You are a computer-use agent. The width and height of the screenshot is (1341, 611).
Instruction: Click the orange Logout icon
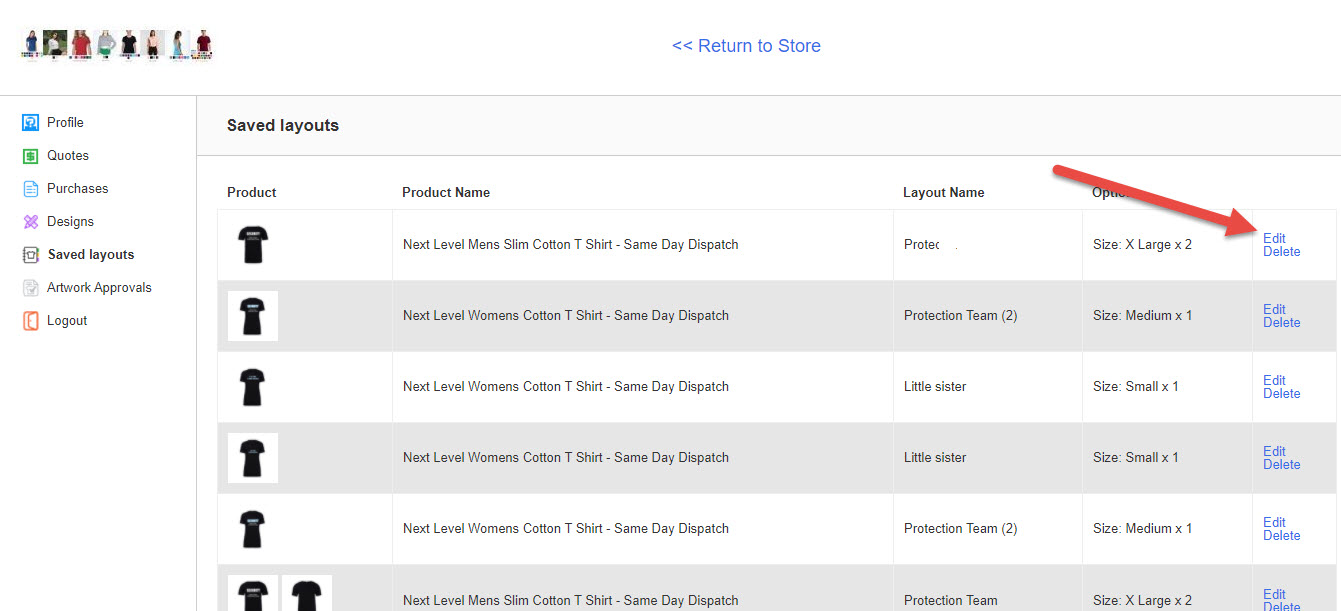click(x=30, y=321)
